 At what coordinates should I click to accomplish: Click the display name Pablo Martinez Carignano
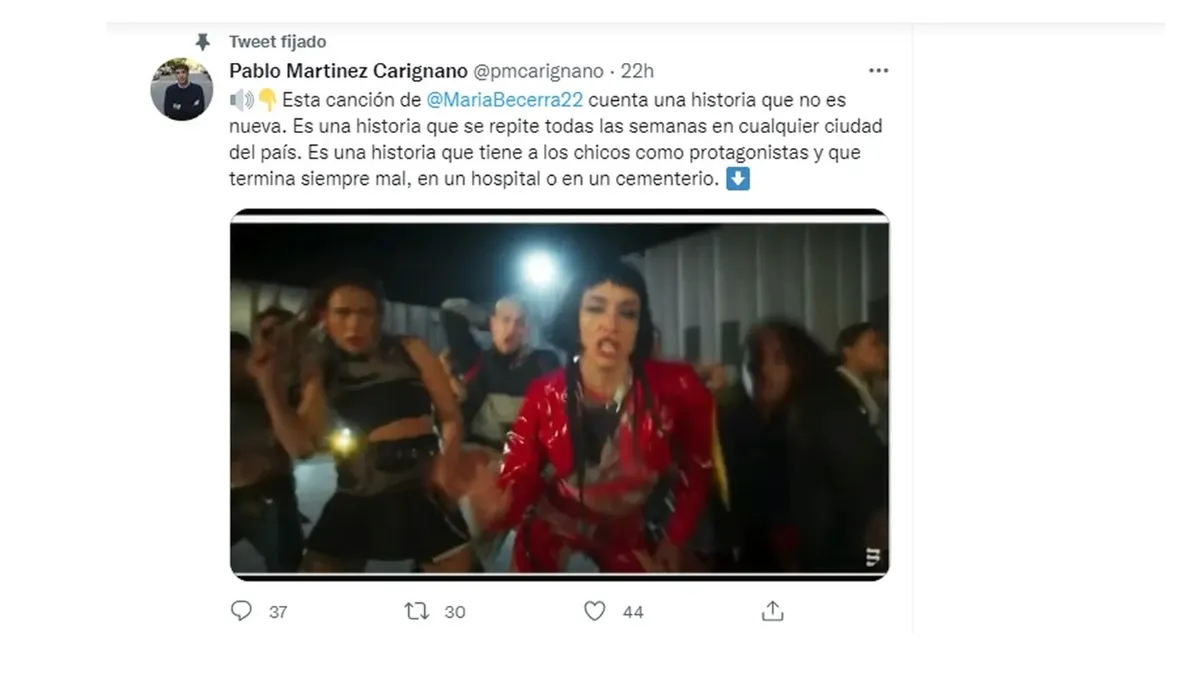(x=346, y=71)
